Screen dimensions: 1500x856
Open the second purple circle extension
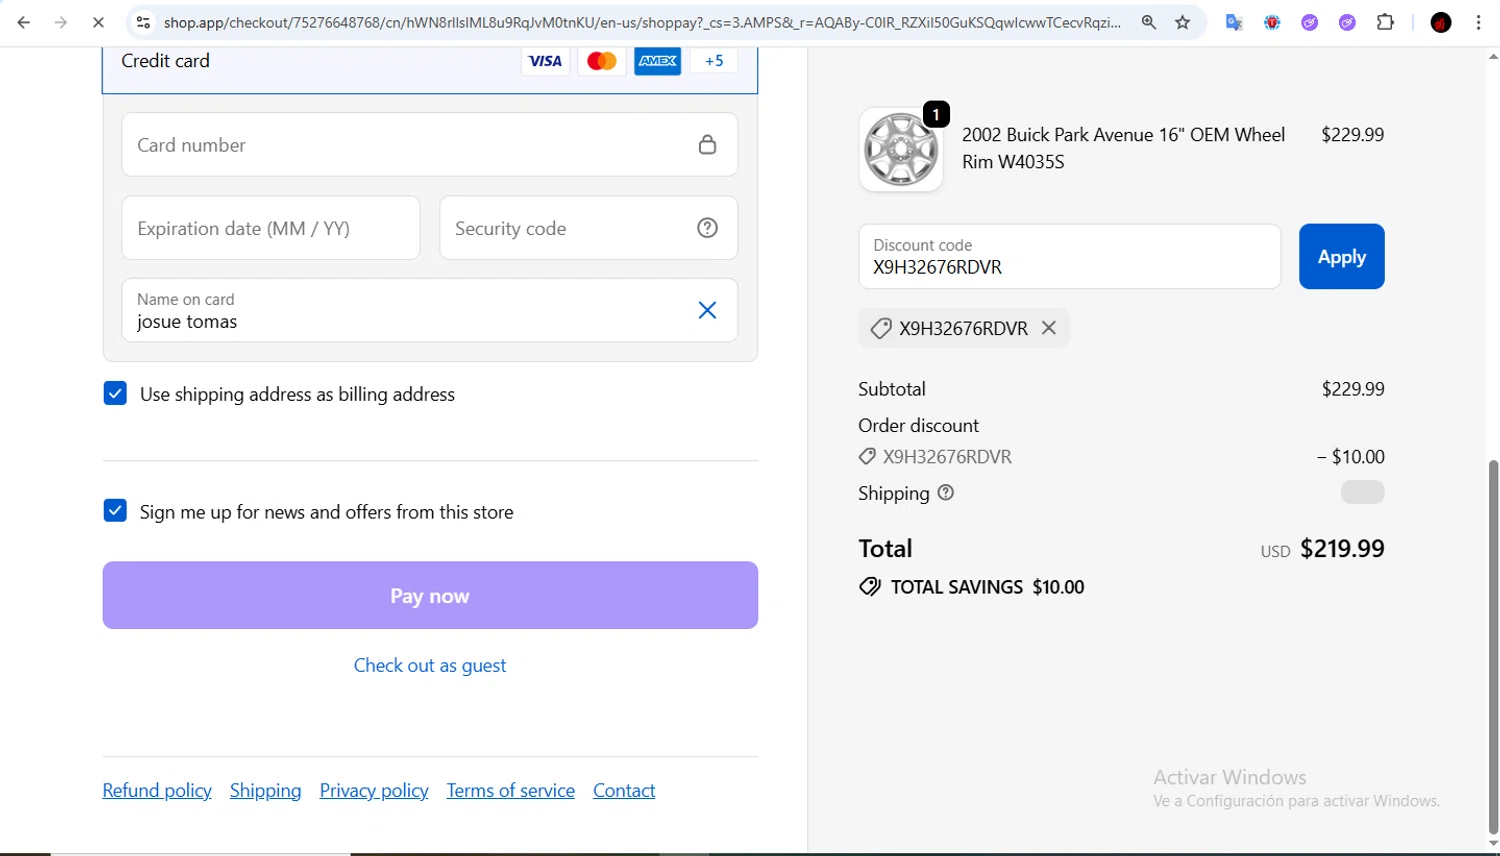(1347, 22)
